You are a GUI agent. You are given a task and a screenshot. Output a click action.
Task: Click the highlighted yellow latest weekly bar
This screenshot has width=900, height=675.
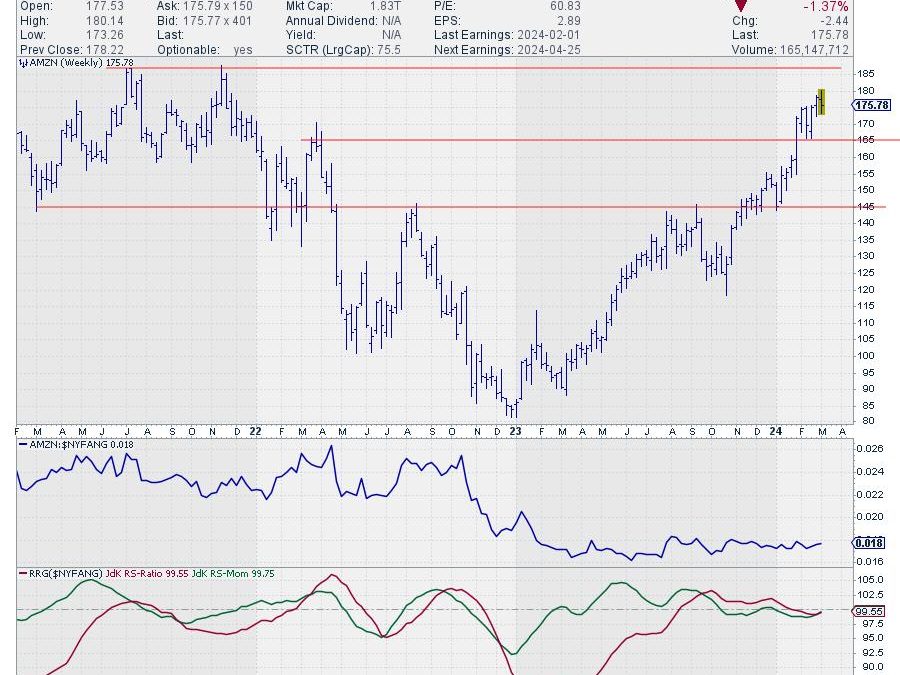point(821,102)
